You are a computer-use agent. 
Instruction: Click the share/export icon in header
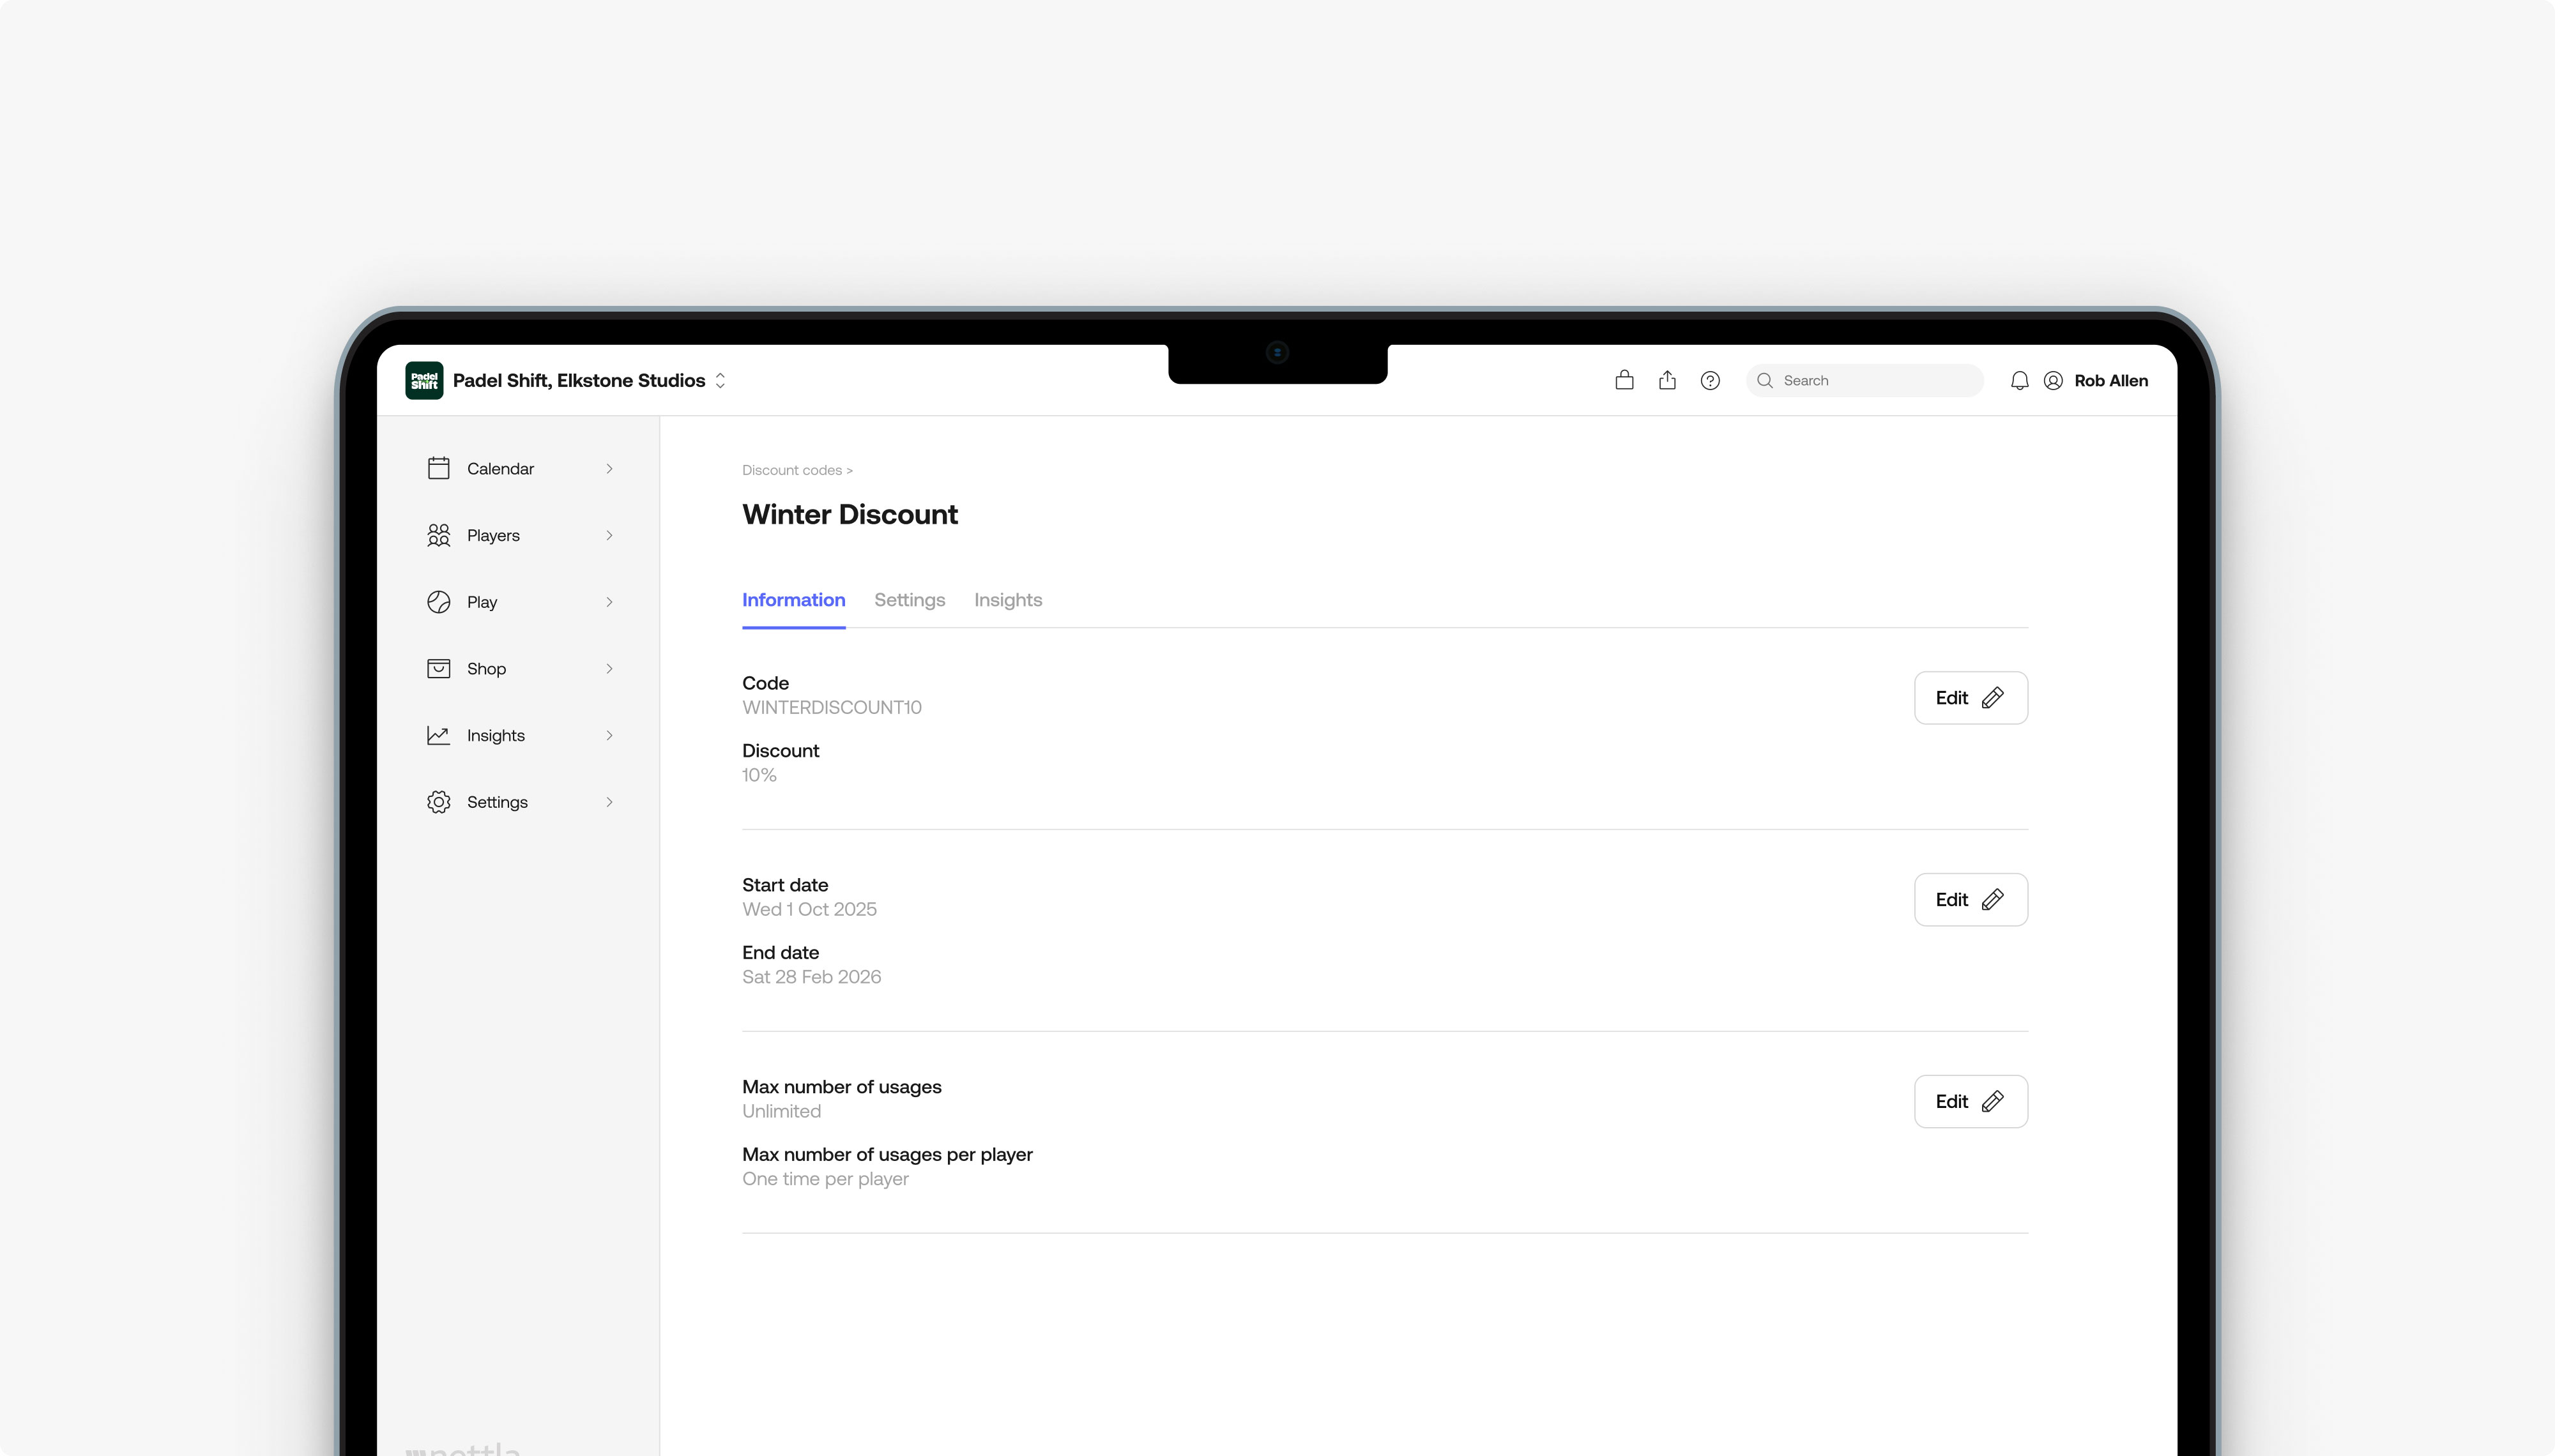click(x=1667, y=380)
